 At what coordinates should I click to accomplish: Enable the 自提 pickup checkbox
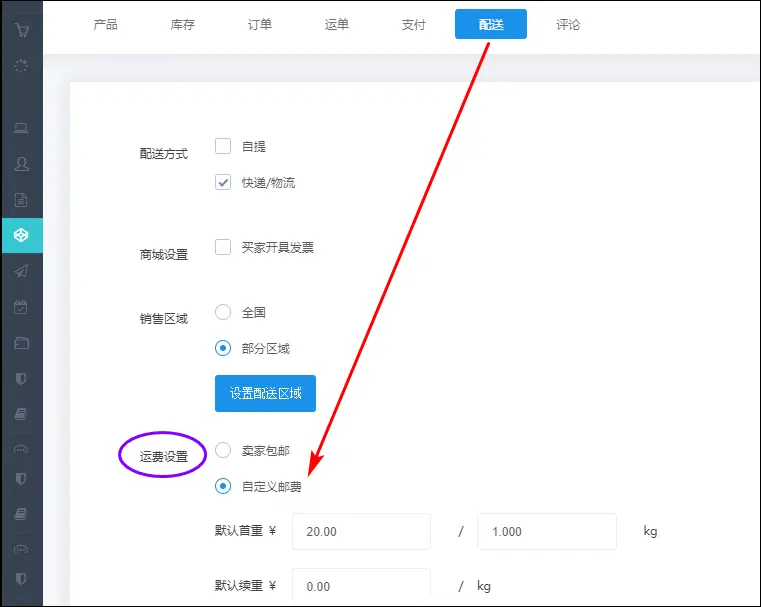point(223,146)
